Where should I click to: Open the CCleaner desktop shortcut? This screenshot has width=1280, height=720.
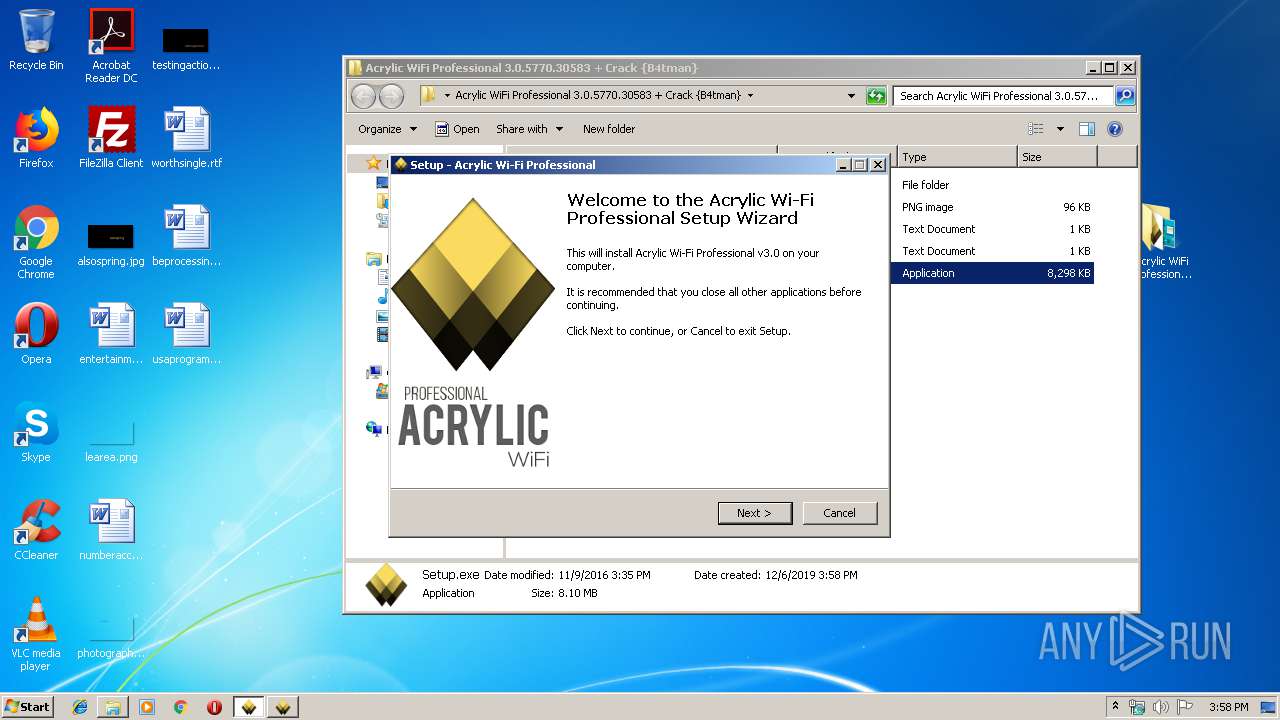coord(36,530)
